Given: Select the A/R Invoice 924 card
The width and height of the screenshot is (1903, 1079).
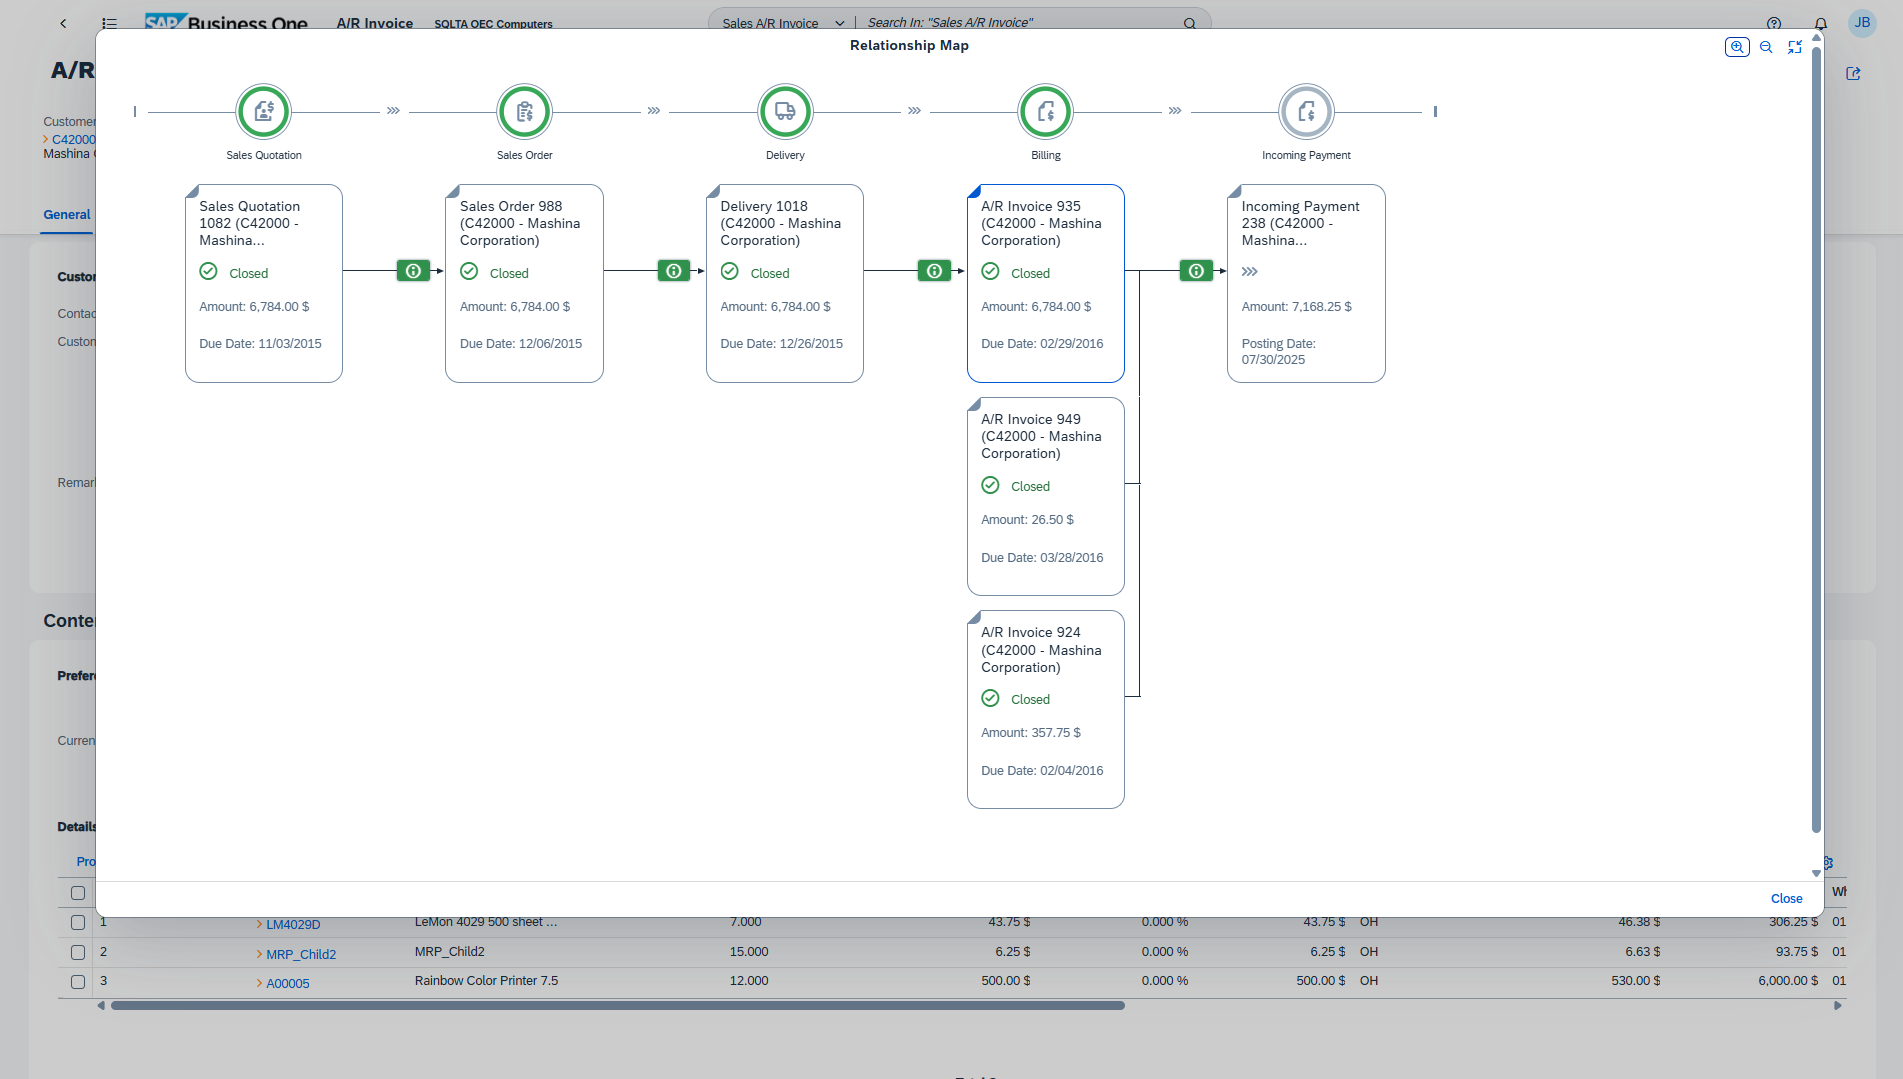Looking at the screenshot, I should [1046, 709].
